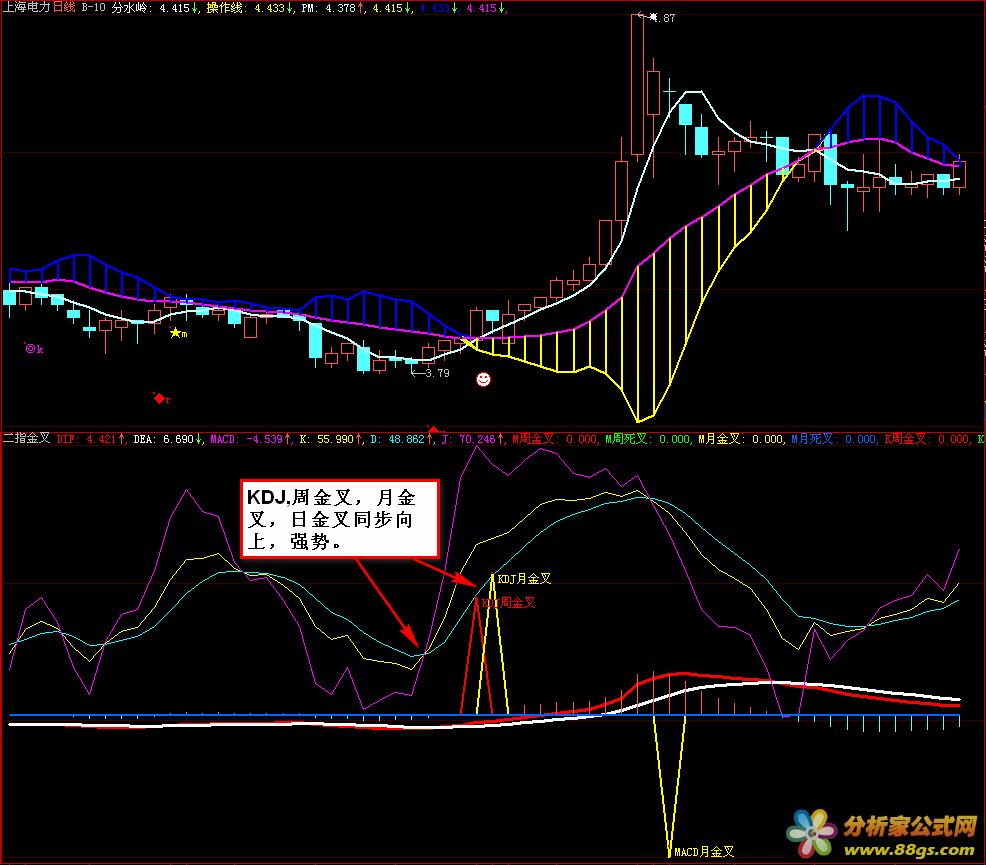Click the J: 70.246 reading
Image resolution: width=986 pixels, height=865 pixels.
tap(472, 439)
